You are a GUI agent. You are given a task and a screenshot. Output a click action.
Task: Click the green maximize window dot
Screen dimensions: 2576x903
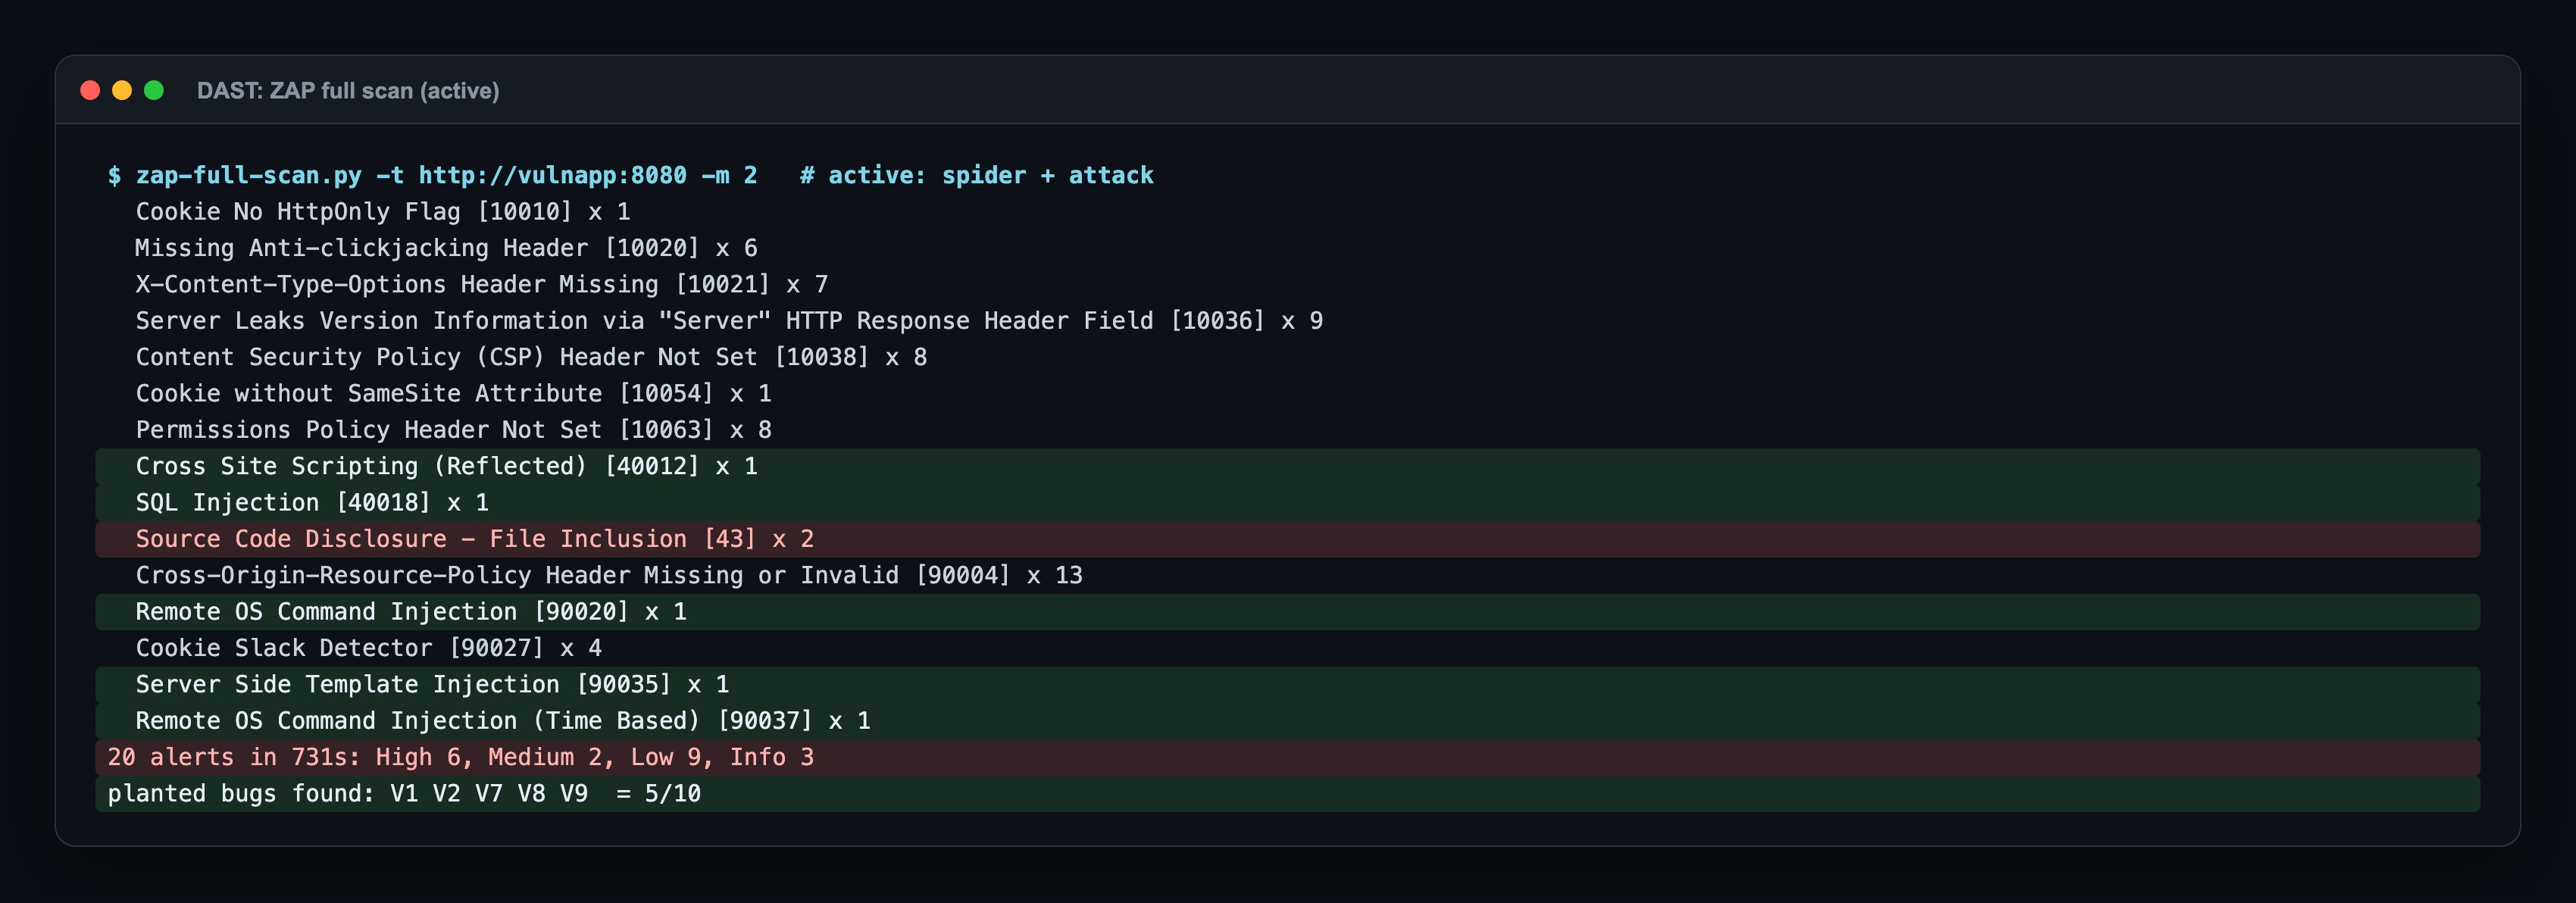154,91
